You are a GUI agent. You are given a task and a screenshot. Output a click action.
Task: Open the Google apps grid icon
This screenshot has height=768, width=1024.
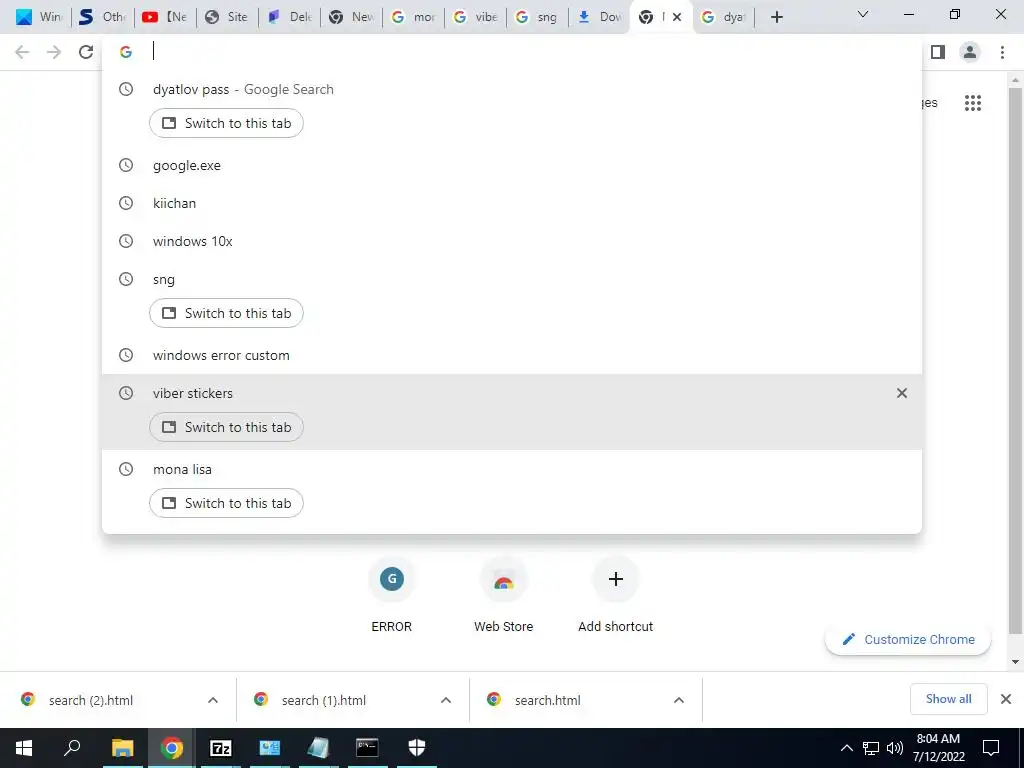click(972, 103)
